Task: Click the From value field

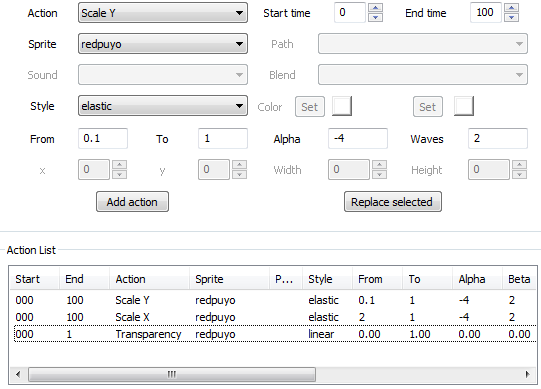Action: (x=103, y=138)
